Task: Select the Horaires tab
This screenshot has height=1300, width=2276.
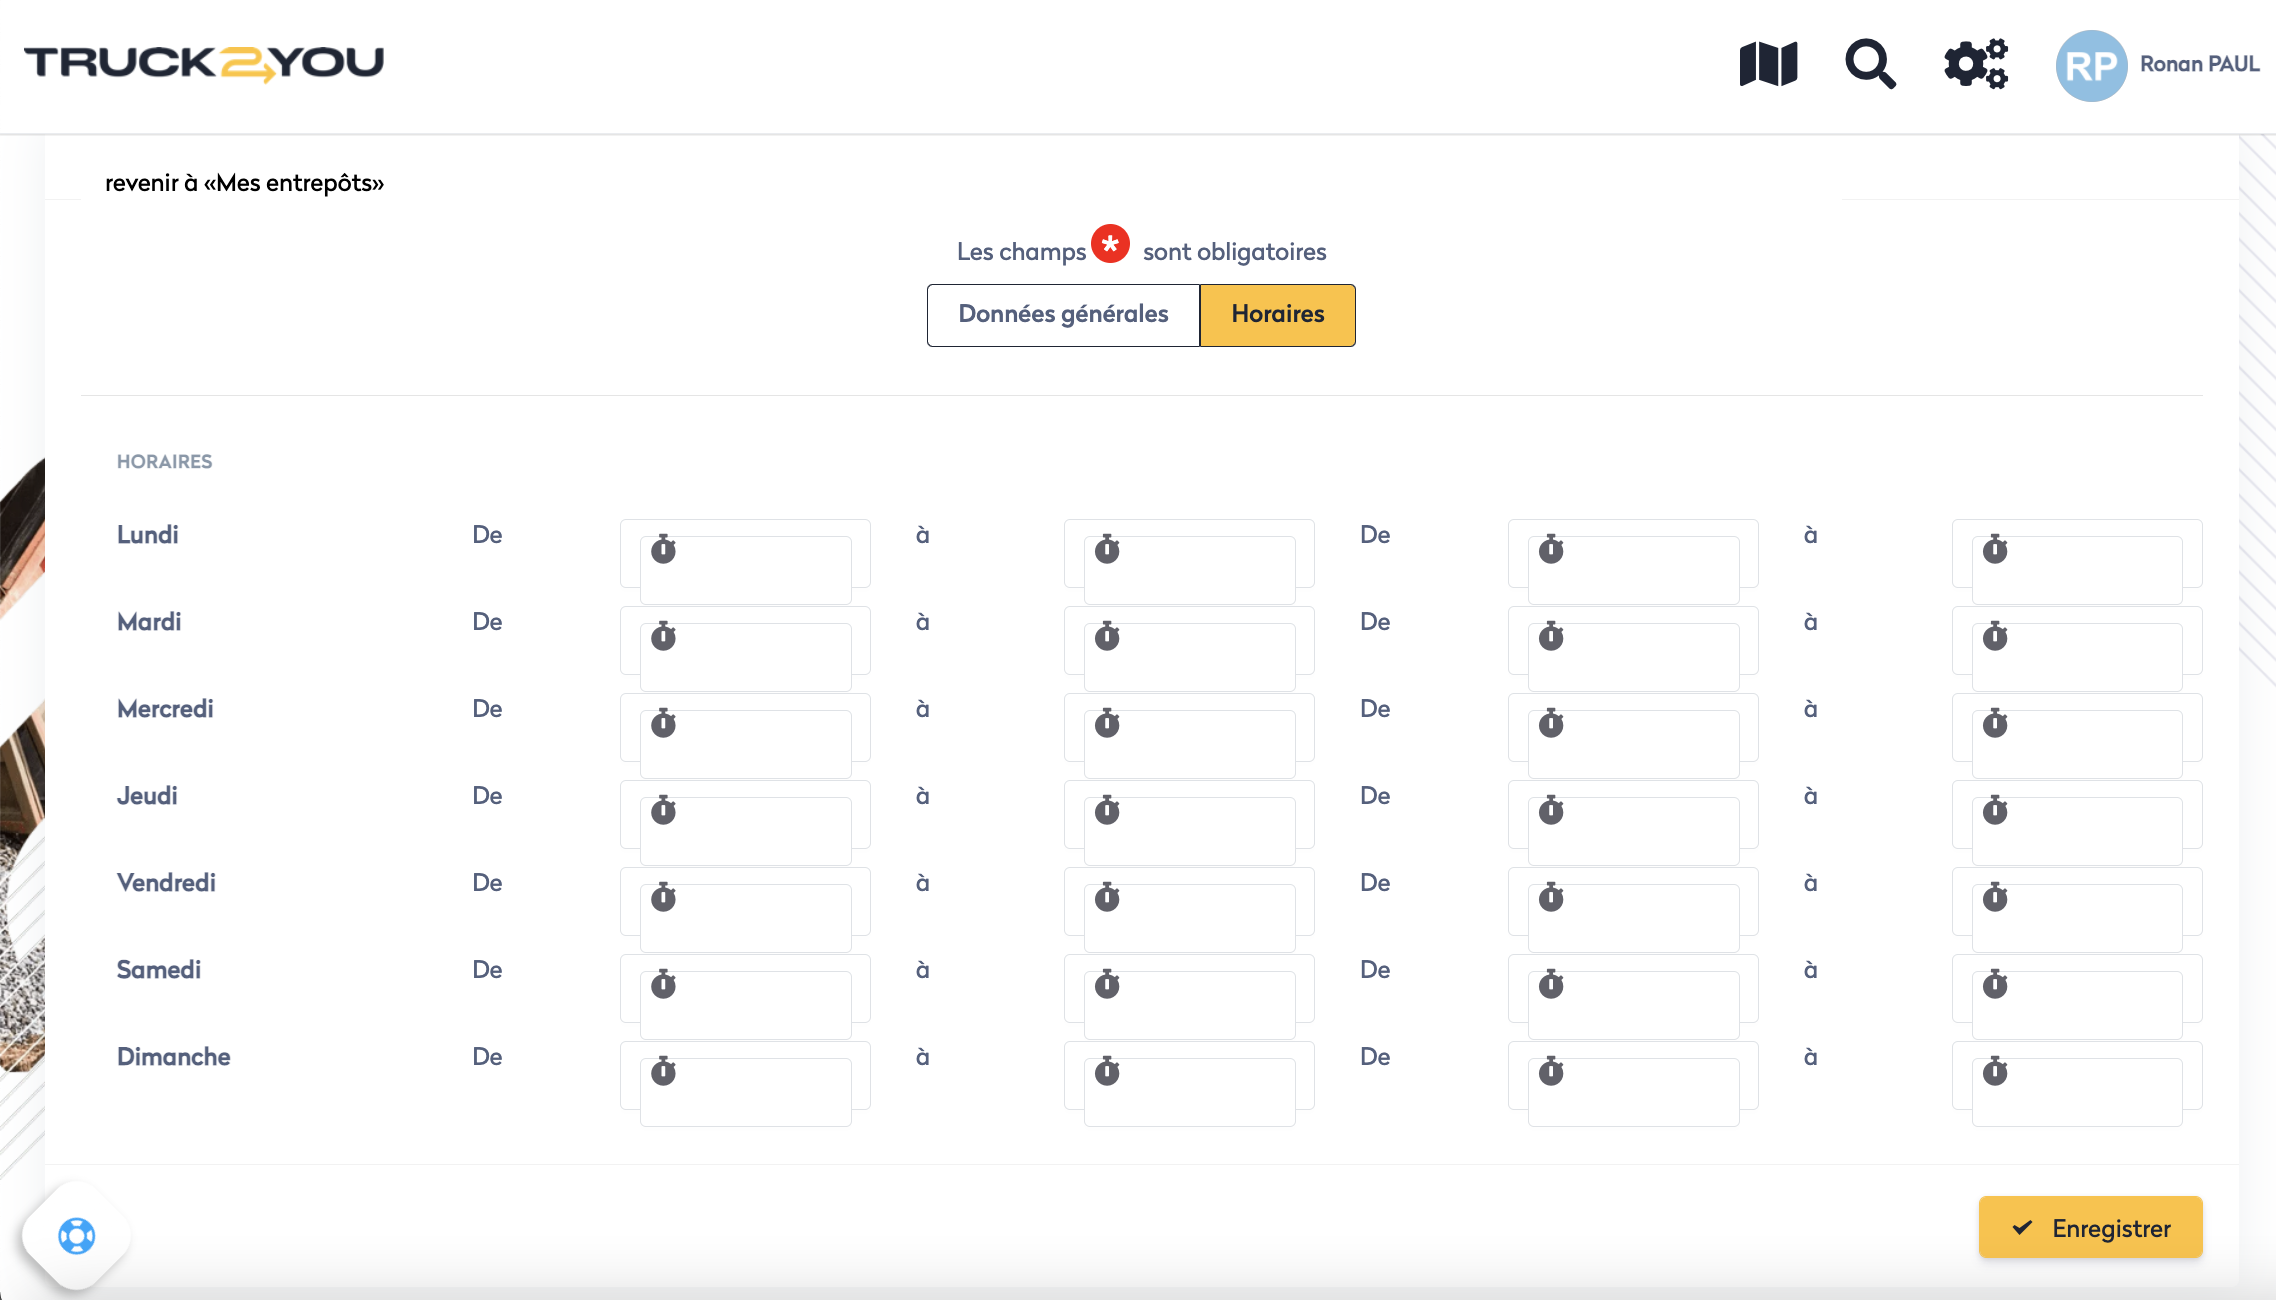Action: tap(1277, 315)
